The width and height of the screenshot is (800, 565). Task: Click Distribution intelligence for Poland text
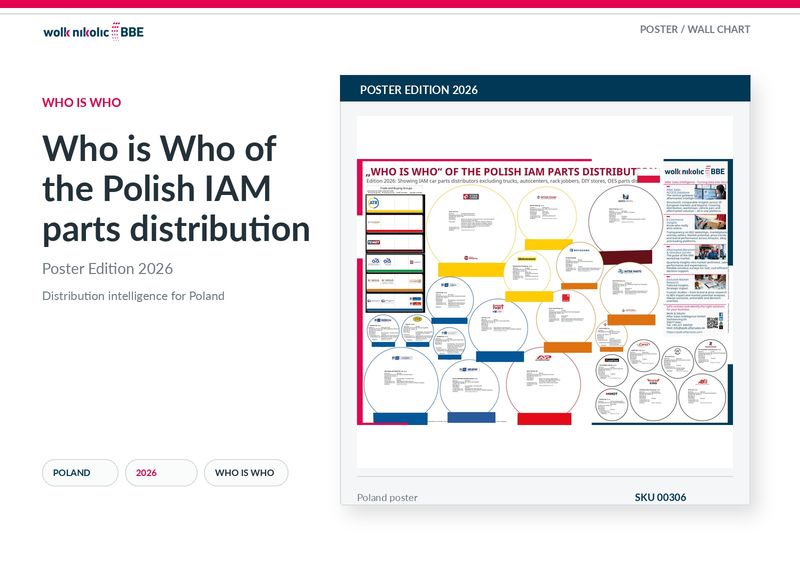pos(133,296)
